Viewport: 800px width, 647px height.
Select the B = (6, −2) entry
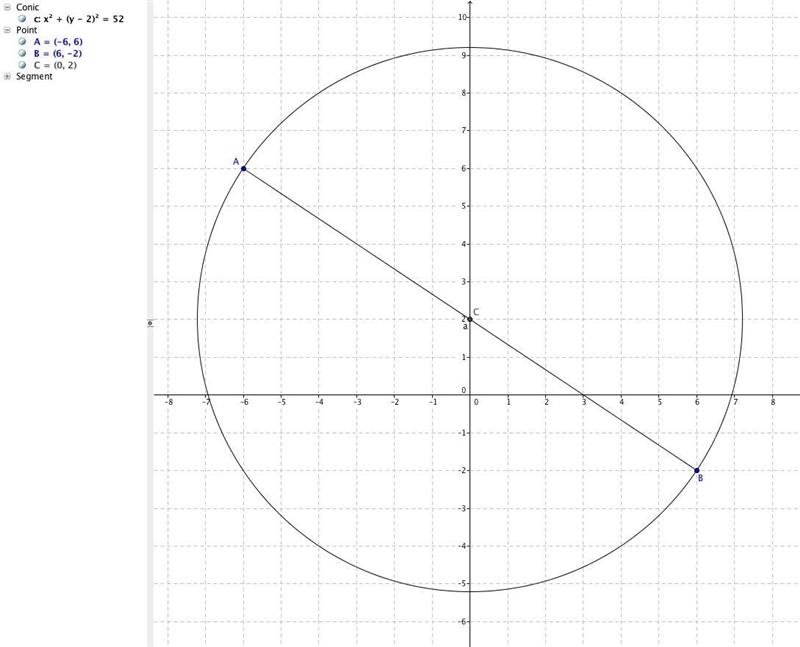point(58,54)
